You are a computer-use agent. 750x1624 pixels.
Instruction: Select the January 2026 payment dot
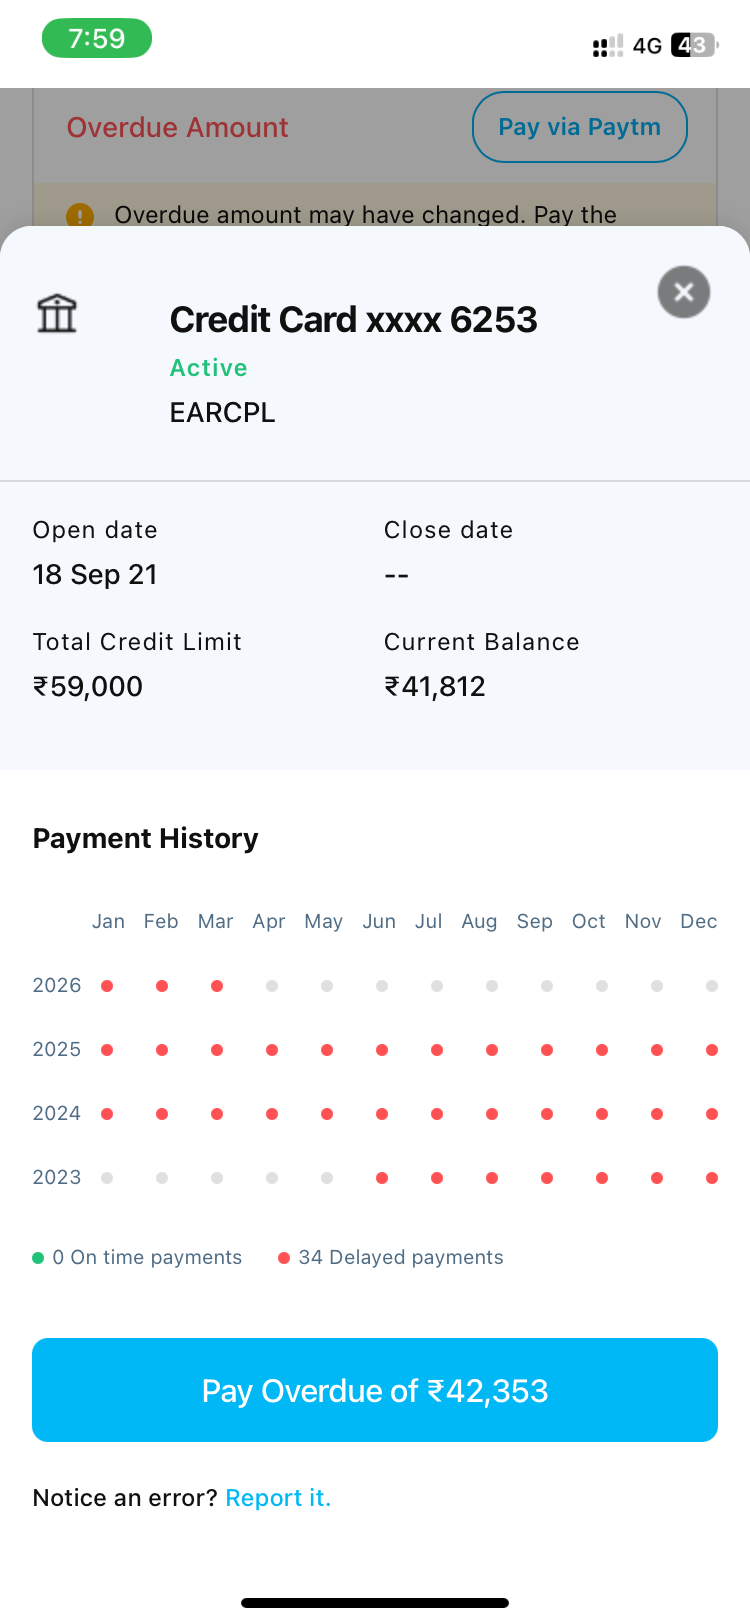point(107,986)
